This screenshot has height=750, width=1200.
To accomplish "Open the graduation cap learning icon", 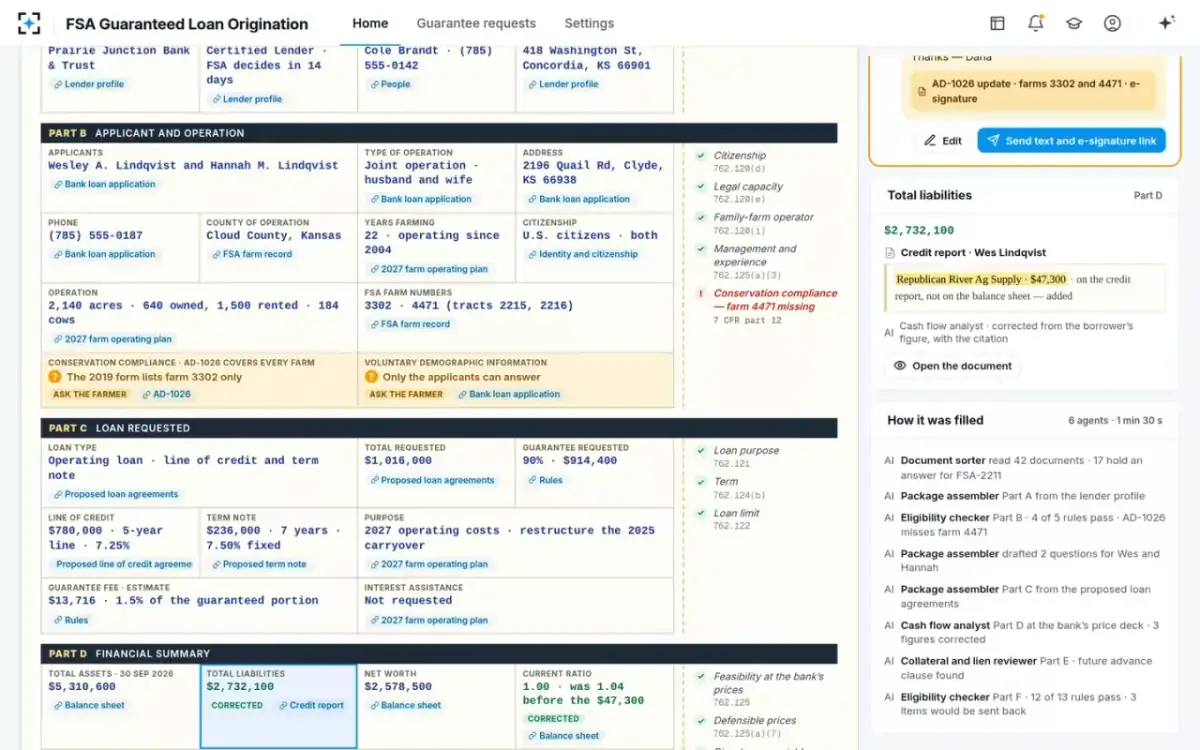I will (1074, 23).
